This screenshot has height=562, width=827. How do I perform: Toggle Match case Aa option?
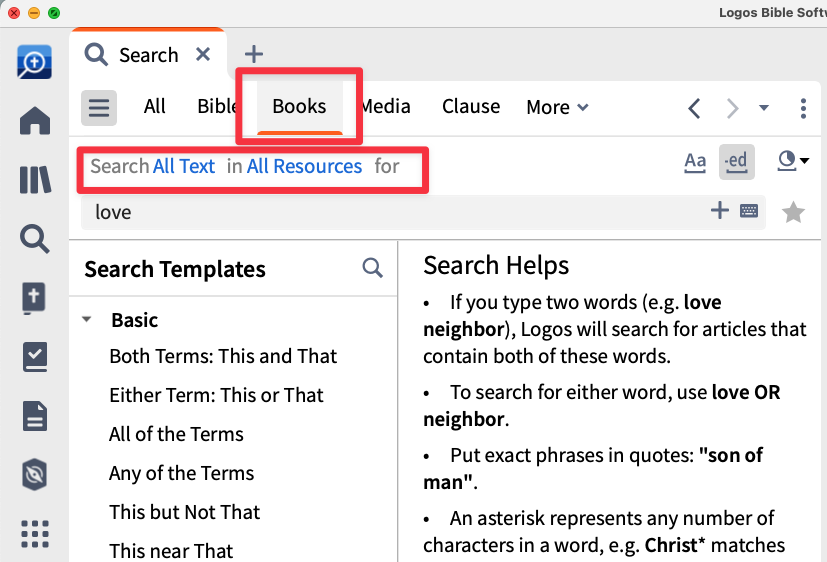coord(695,162)
